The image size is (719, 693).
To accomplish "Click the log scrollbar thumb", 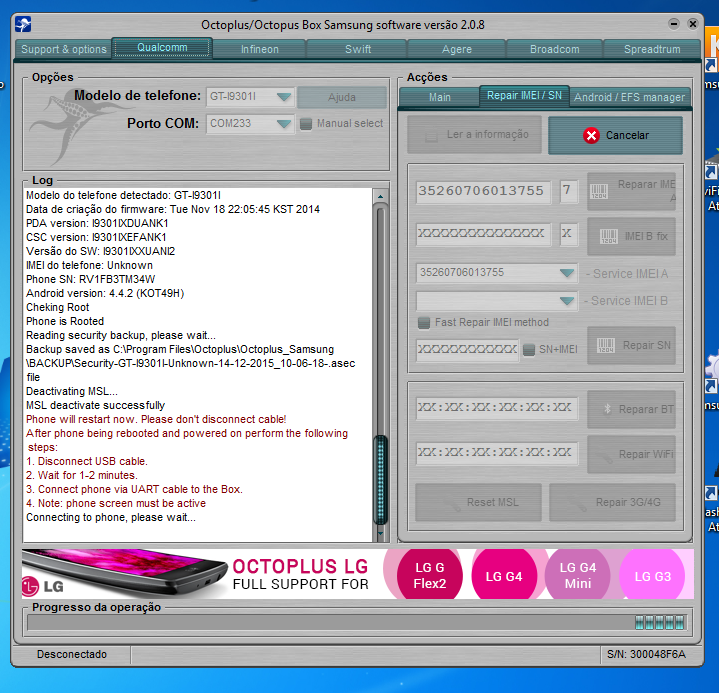I will coord(380,480).
